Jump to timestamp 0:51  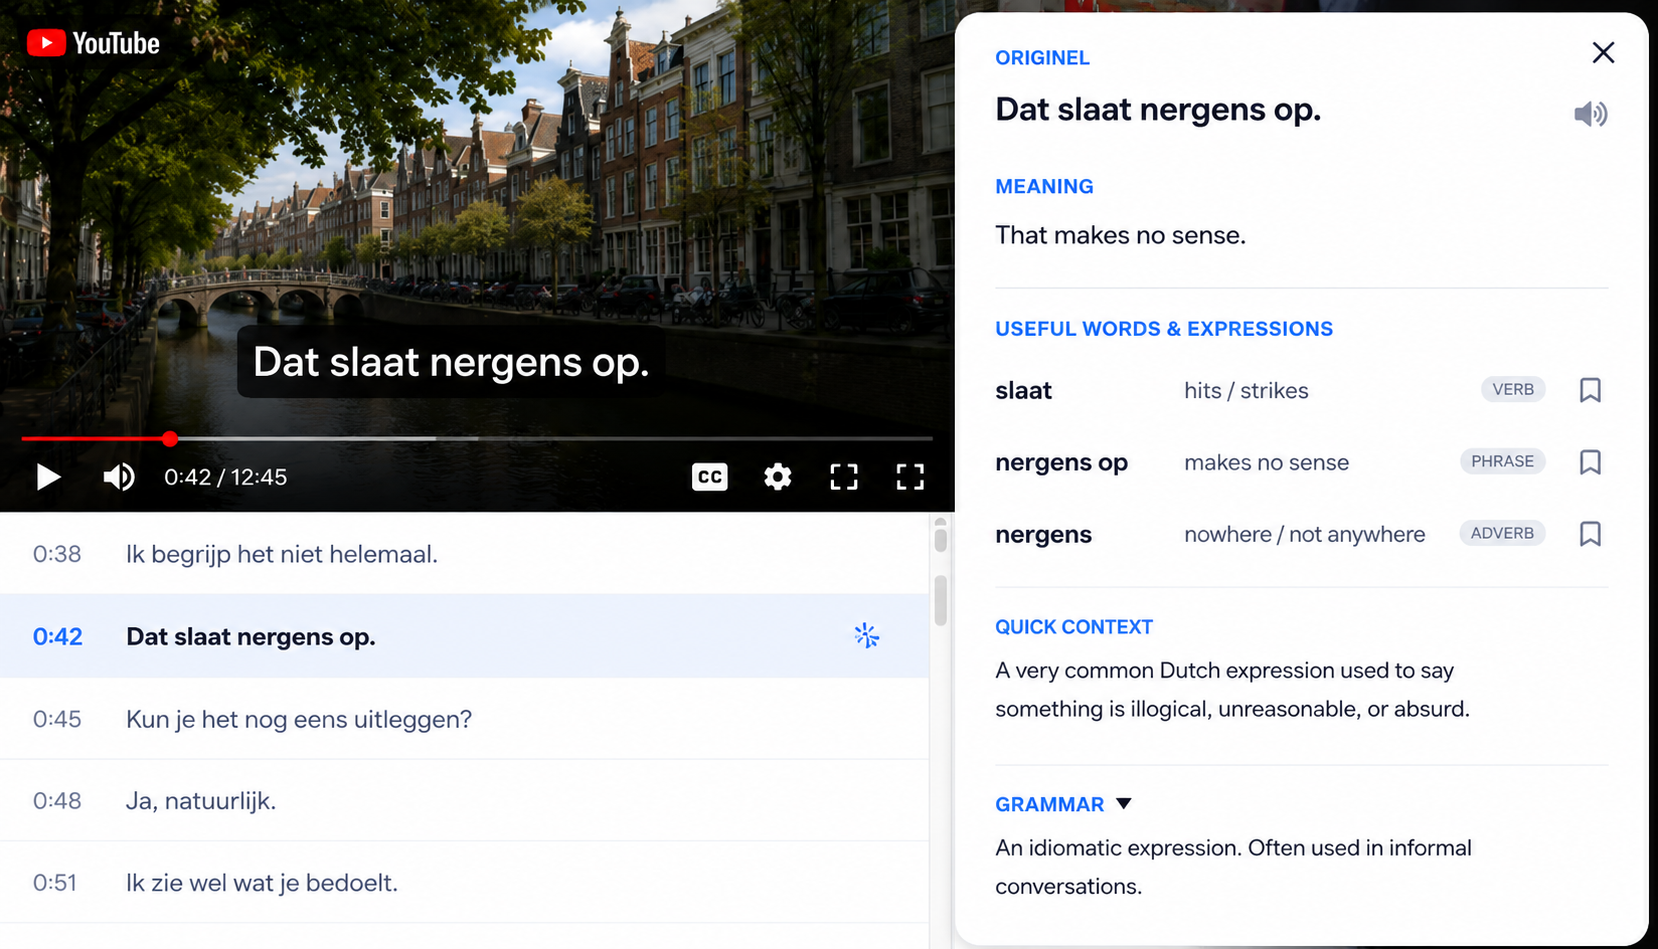55,883
